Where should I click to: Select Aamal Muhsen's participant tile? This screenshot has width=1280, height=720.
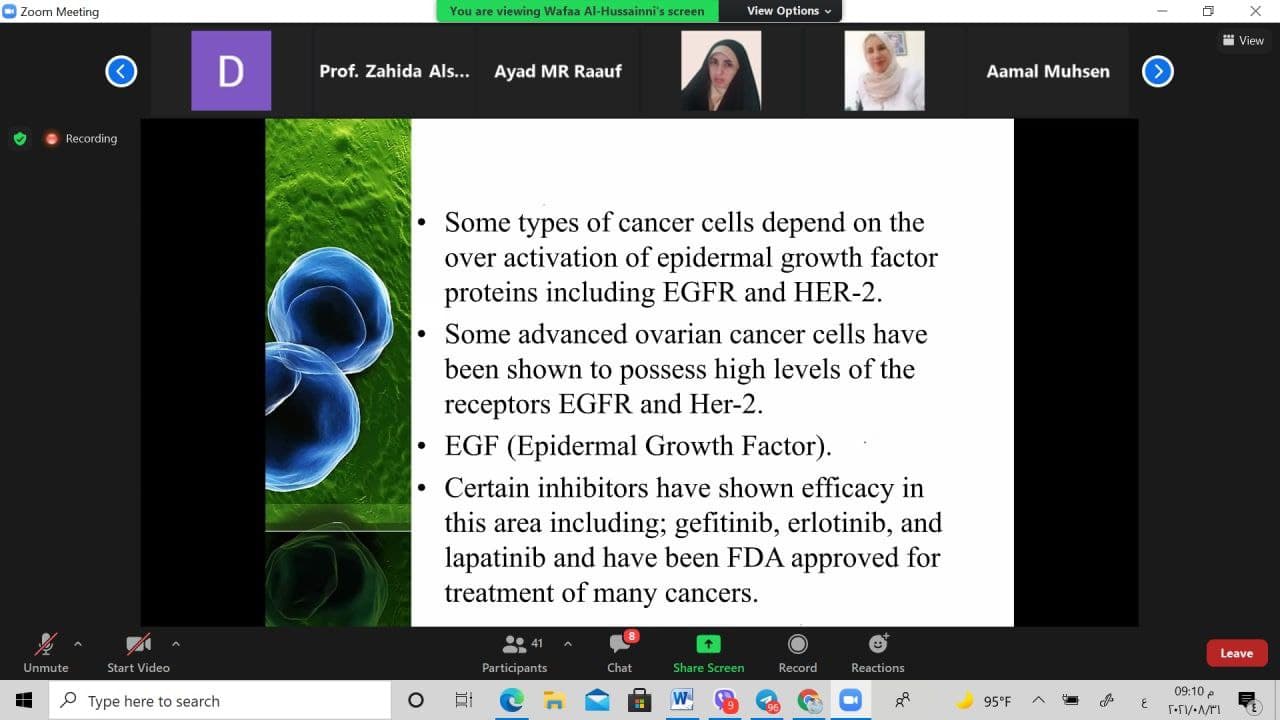(x=1047, y=71)
